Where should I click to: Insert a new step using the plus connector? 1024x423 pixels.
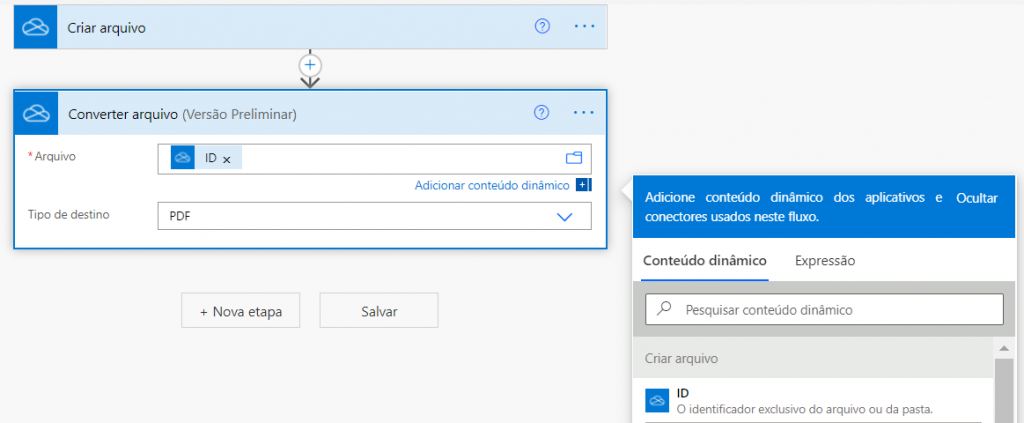click(x=310, y=64)
